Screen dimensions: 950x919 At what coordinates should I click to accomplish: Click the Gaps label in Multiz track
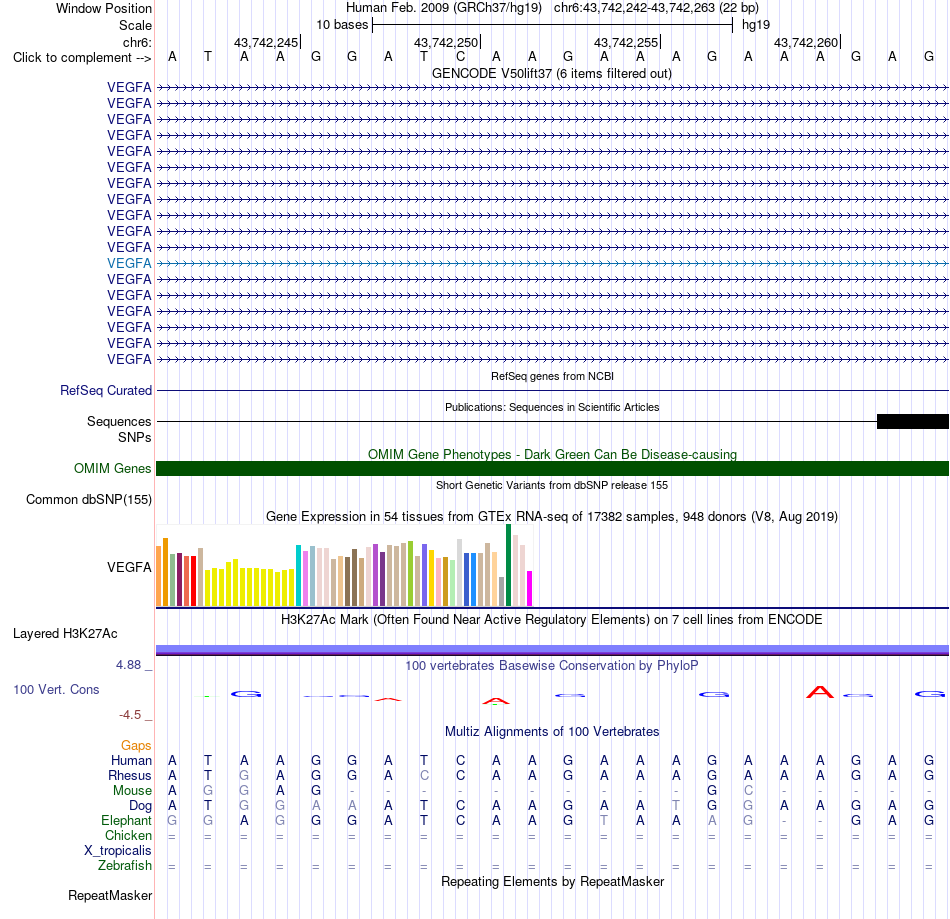(x=136, y=746)
